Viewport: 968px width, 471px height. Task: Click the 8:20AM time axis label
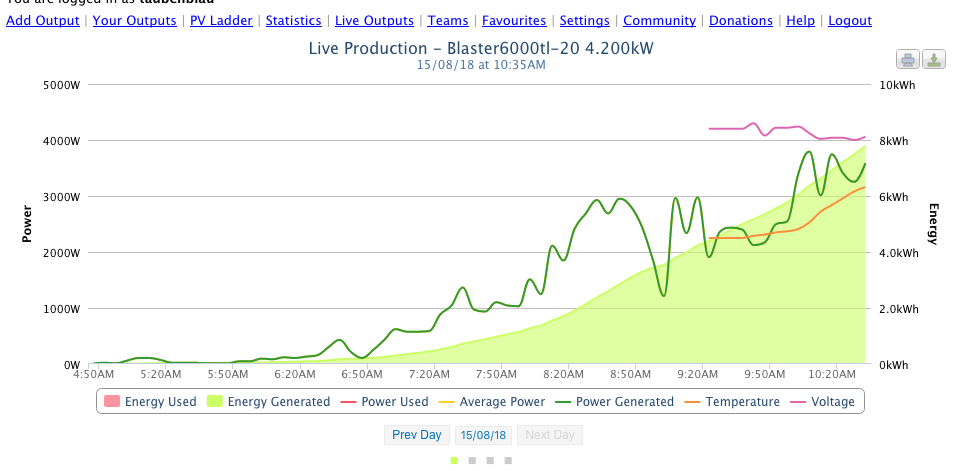pos(566,374)
